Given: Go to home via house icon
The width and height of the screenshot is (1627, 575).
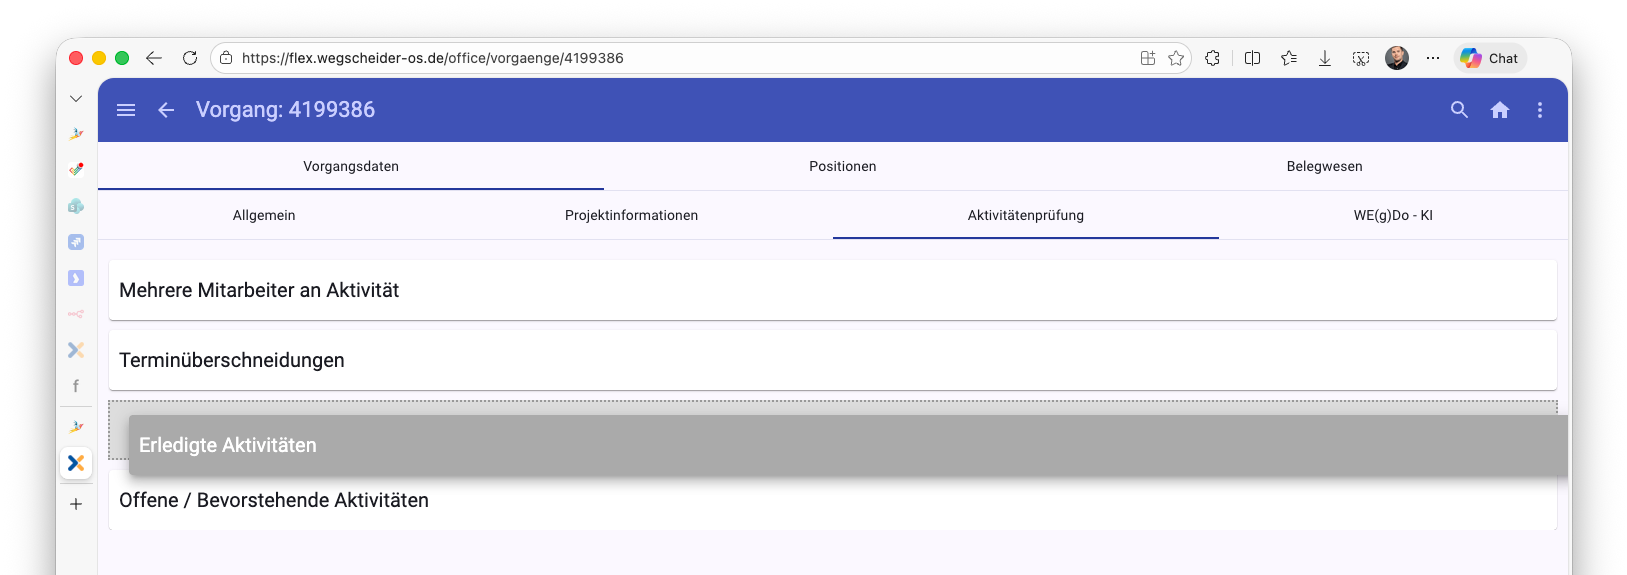Looking at the screenshot, I should (x=1499, y=110).
